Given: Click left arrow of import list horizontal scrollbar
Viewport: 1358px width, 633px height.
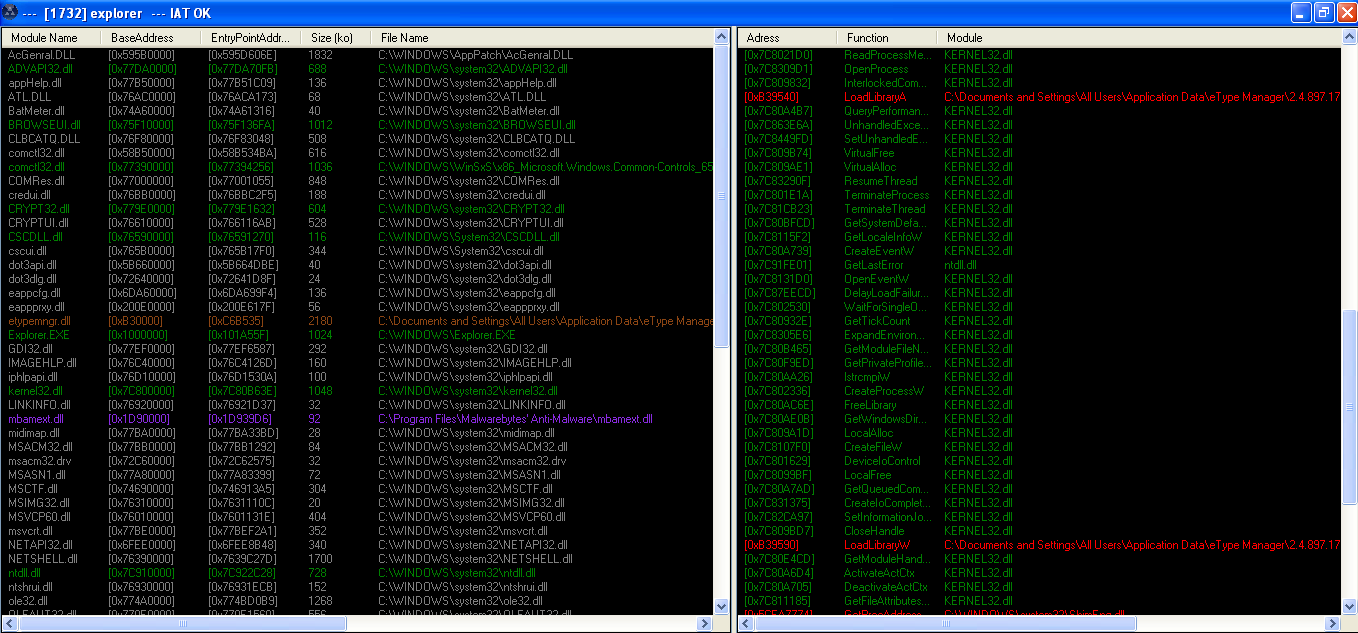Looking at the screenshot, I should [x=746, y=623].
